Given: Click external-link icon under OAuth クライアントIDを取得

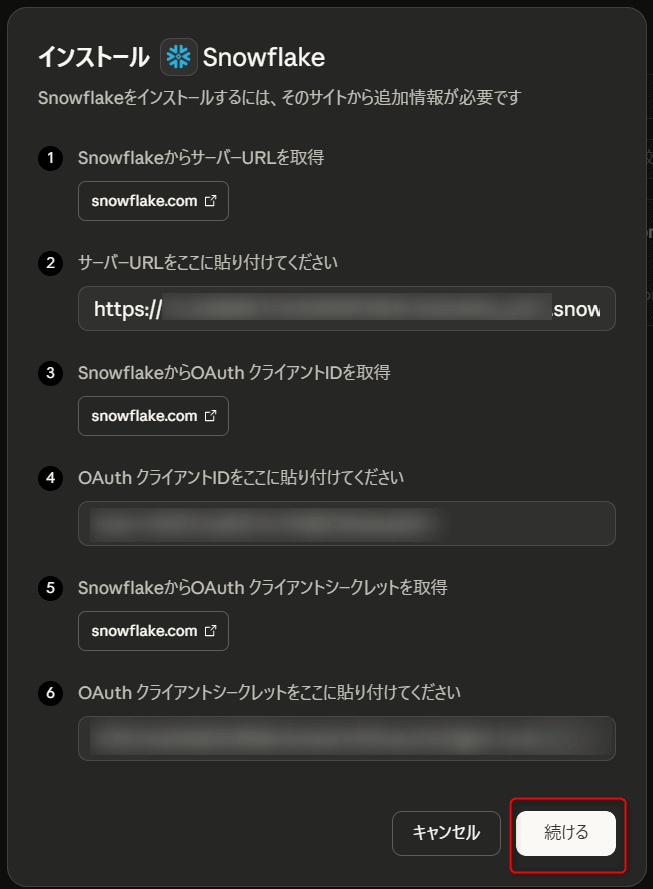Looking at the screenshot, I should point(210,416).
